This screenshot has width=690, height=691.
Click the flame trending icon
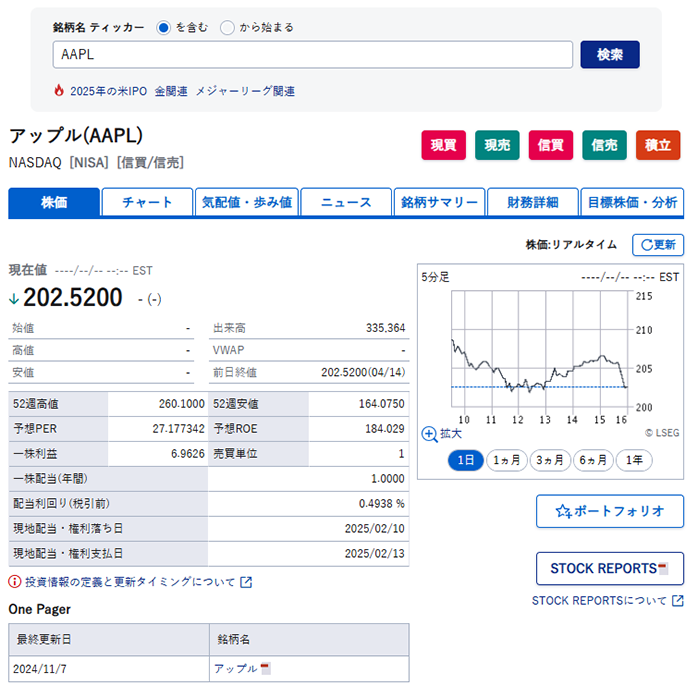pyautogui.click(x=59, y=90)
